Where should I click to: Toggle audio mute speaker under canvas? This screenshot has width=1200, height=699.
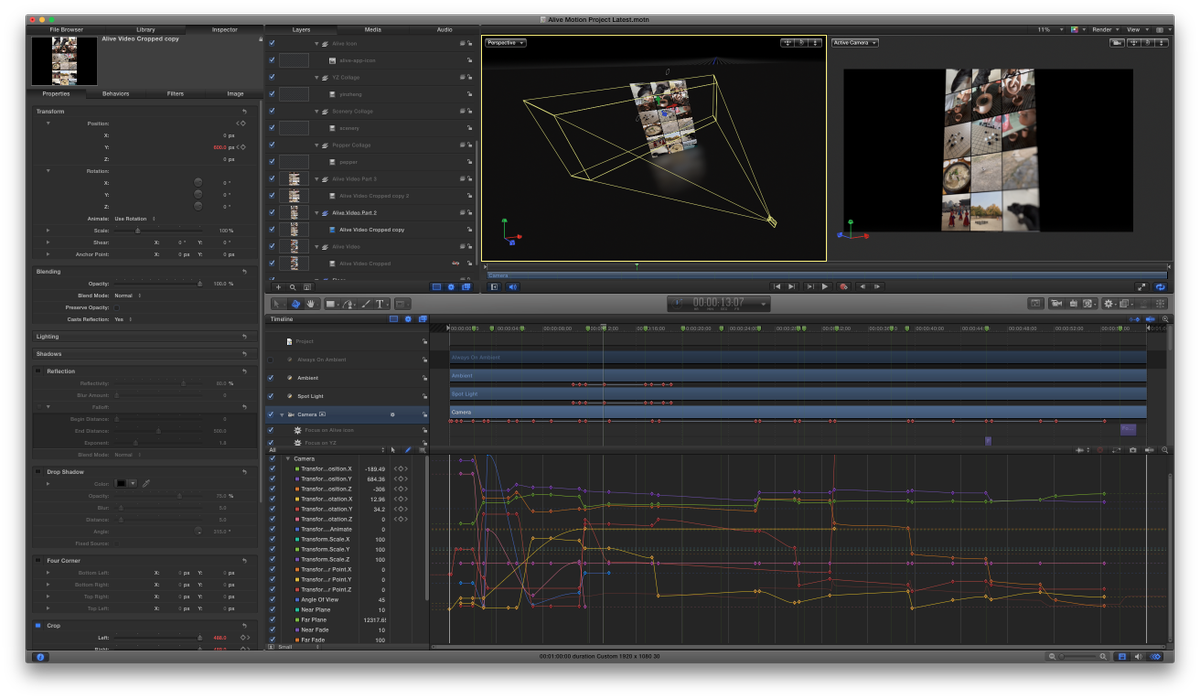tap(513, 287)
